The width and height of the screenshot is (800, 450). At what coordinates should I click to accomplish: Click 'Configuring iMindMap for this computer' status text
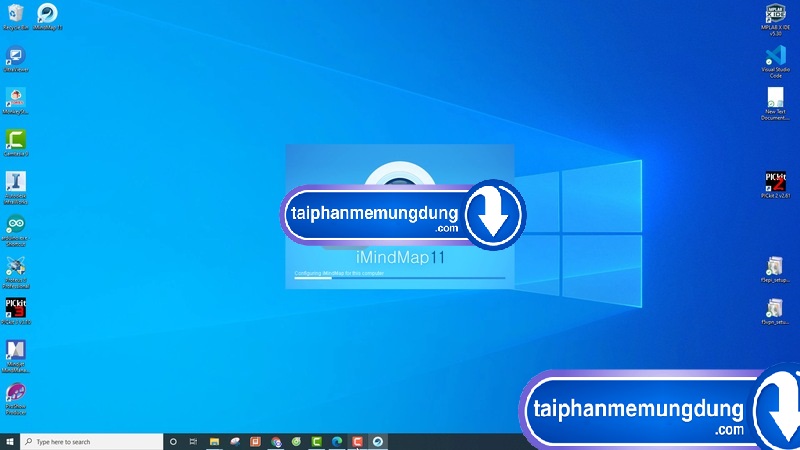coord(339,273)
